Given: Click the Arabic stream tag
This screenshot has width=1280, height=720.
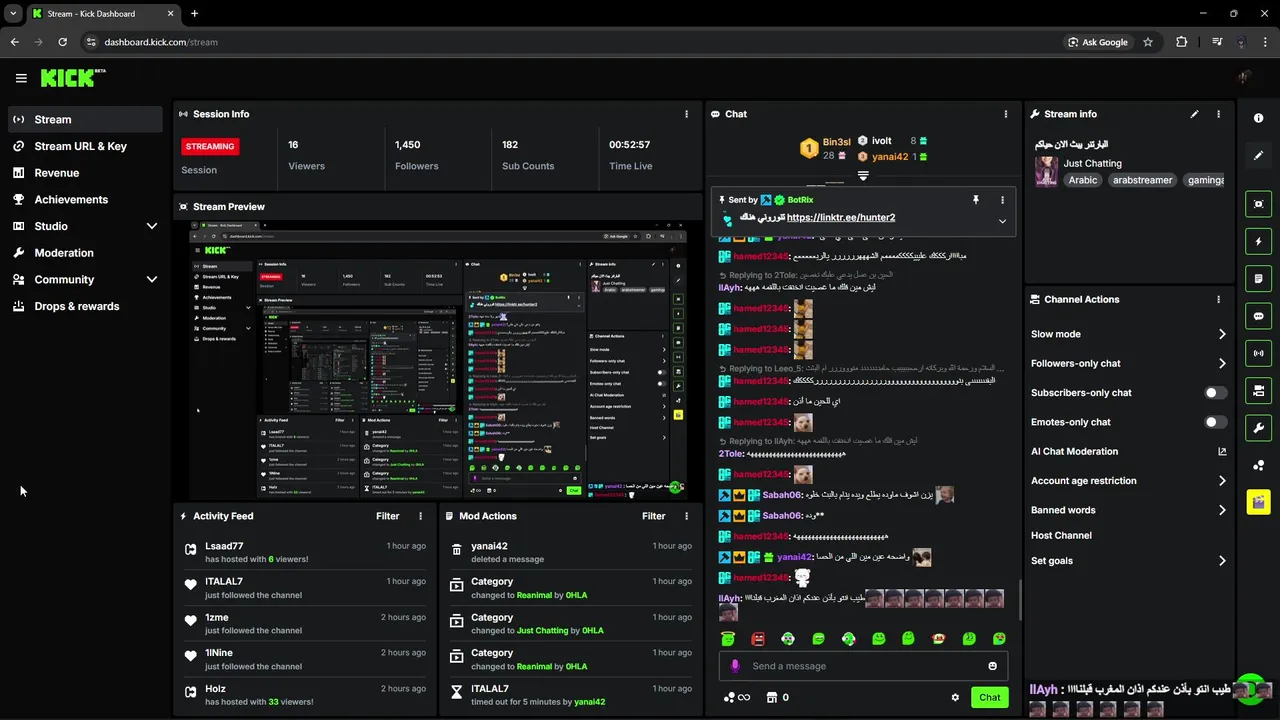Looking at the screenshot, I should click(x=1082, y=180).
